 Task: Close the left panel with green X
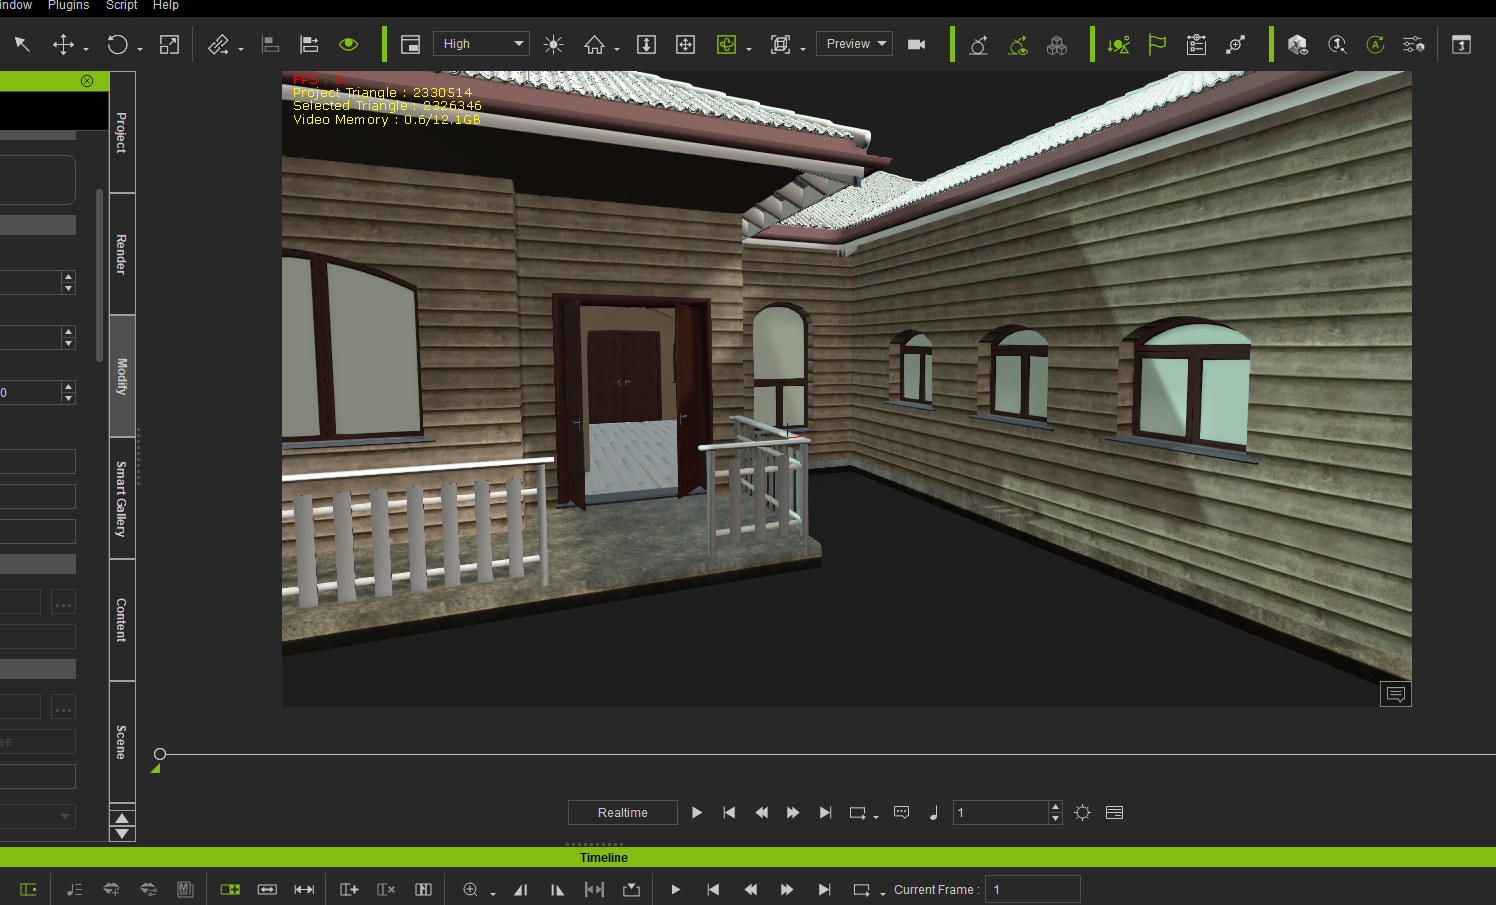87,81
